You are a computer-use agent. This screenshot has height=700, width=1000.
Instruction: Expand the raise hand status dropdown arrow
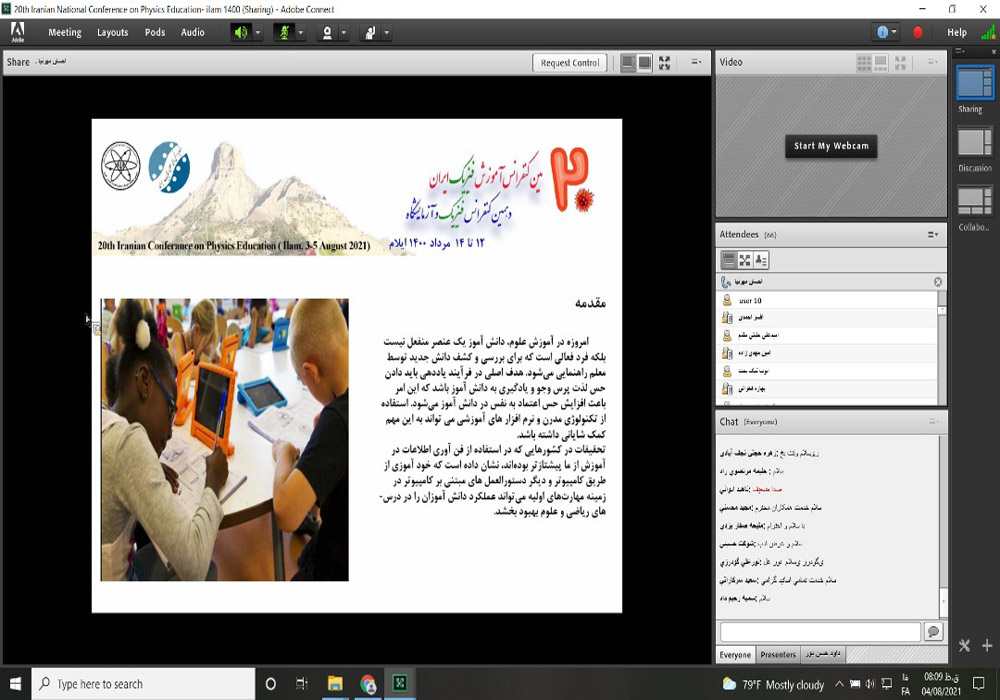[x=386, y=32]
